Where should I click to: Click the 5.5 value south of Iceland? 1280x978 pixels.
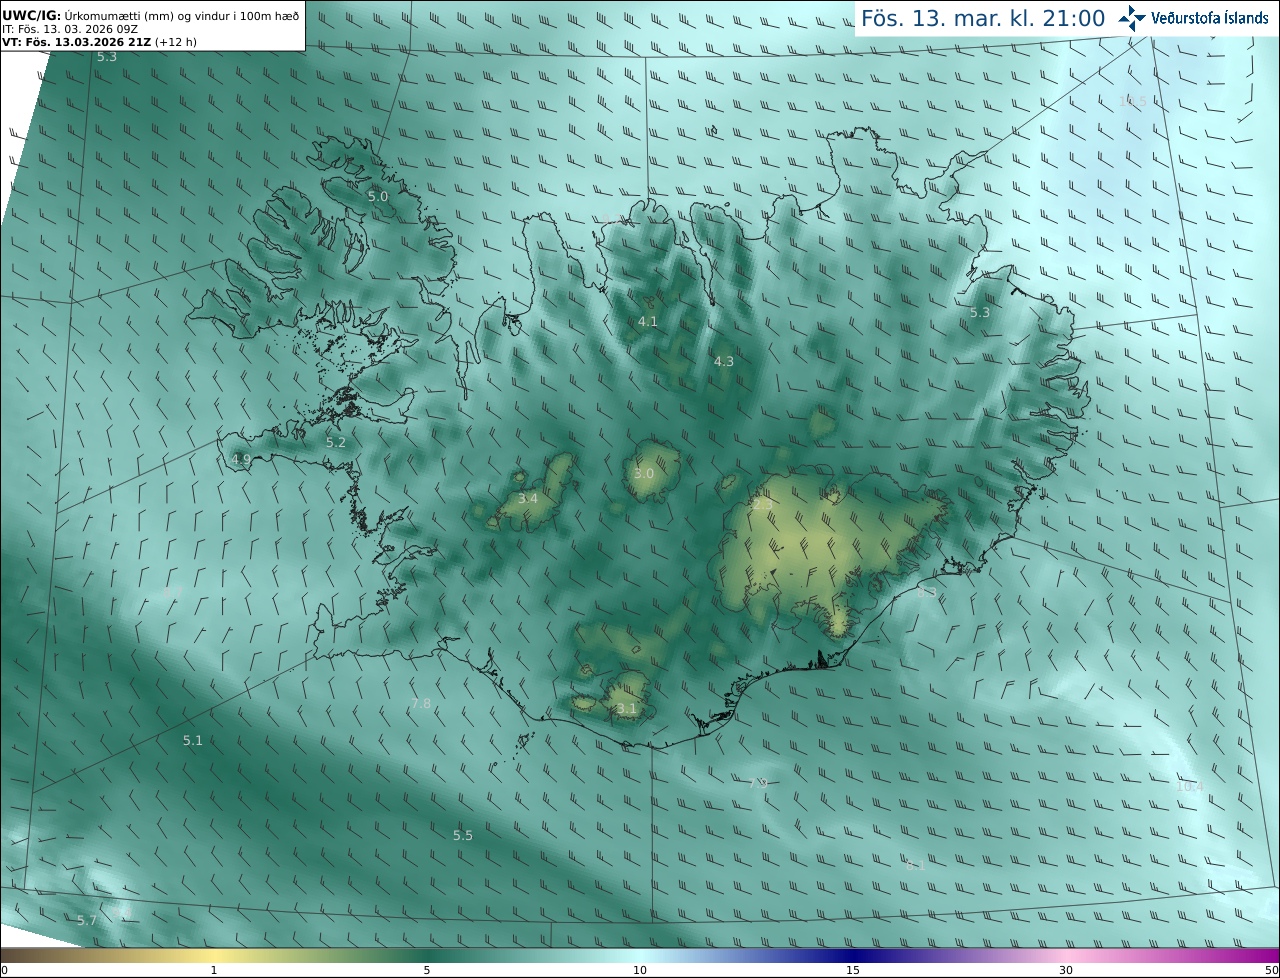click(463, 836)
